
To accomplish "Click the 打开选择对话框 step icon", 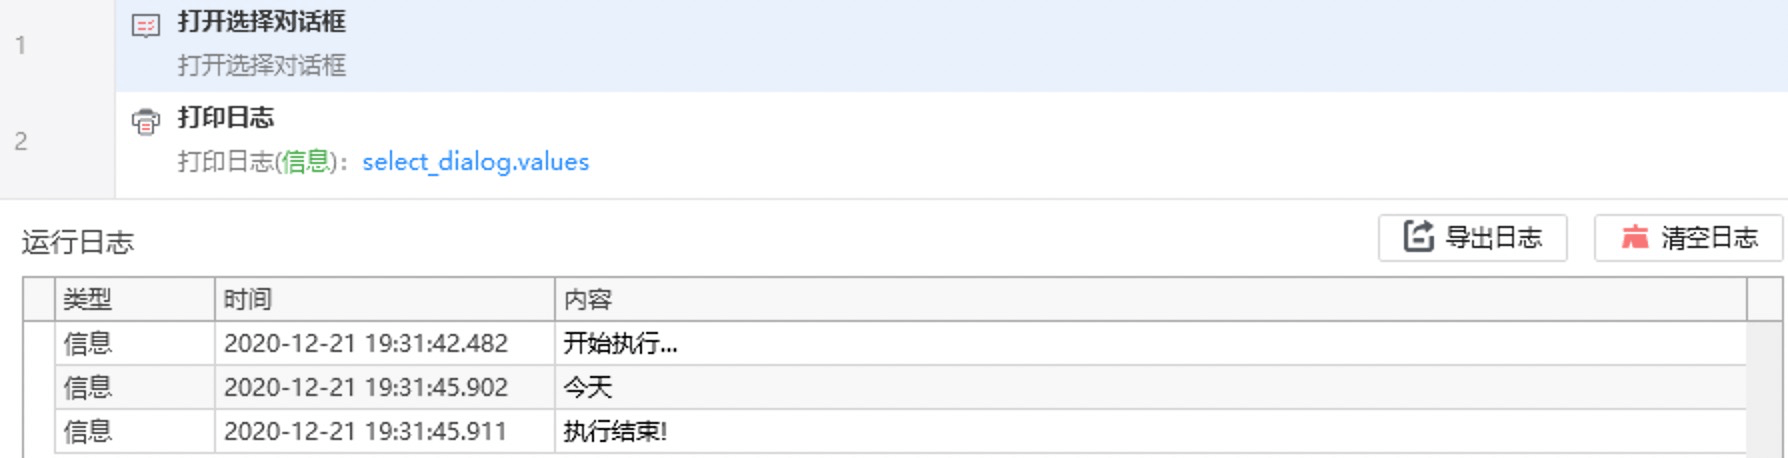I will click(x=146, y=26).
